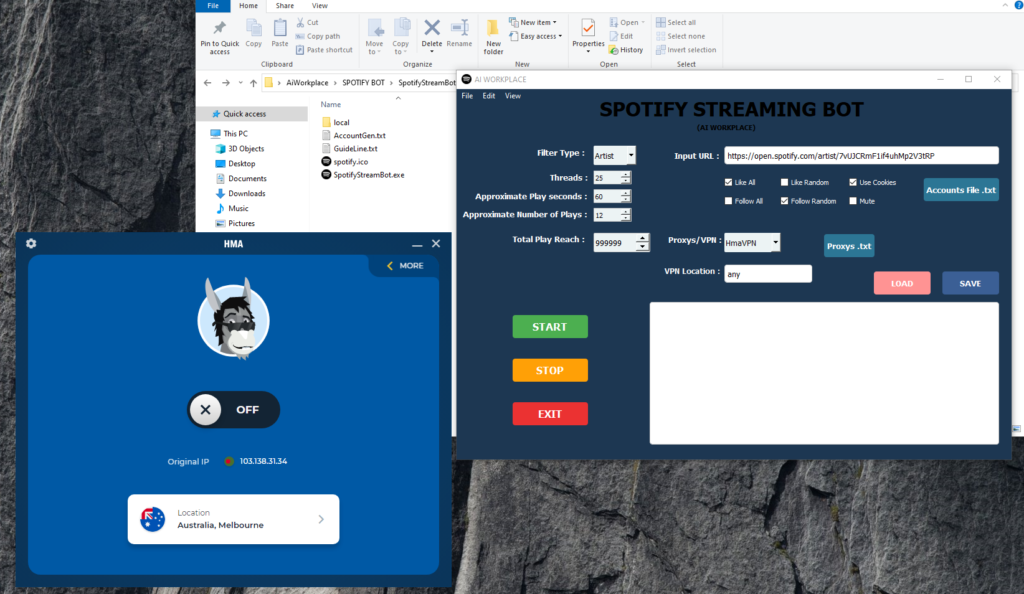The image size is (1024, 594).
Task: Open the bot's View menu
Action: (x=513, y=96)
